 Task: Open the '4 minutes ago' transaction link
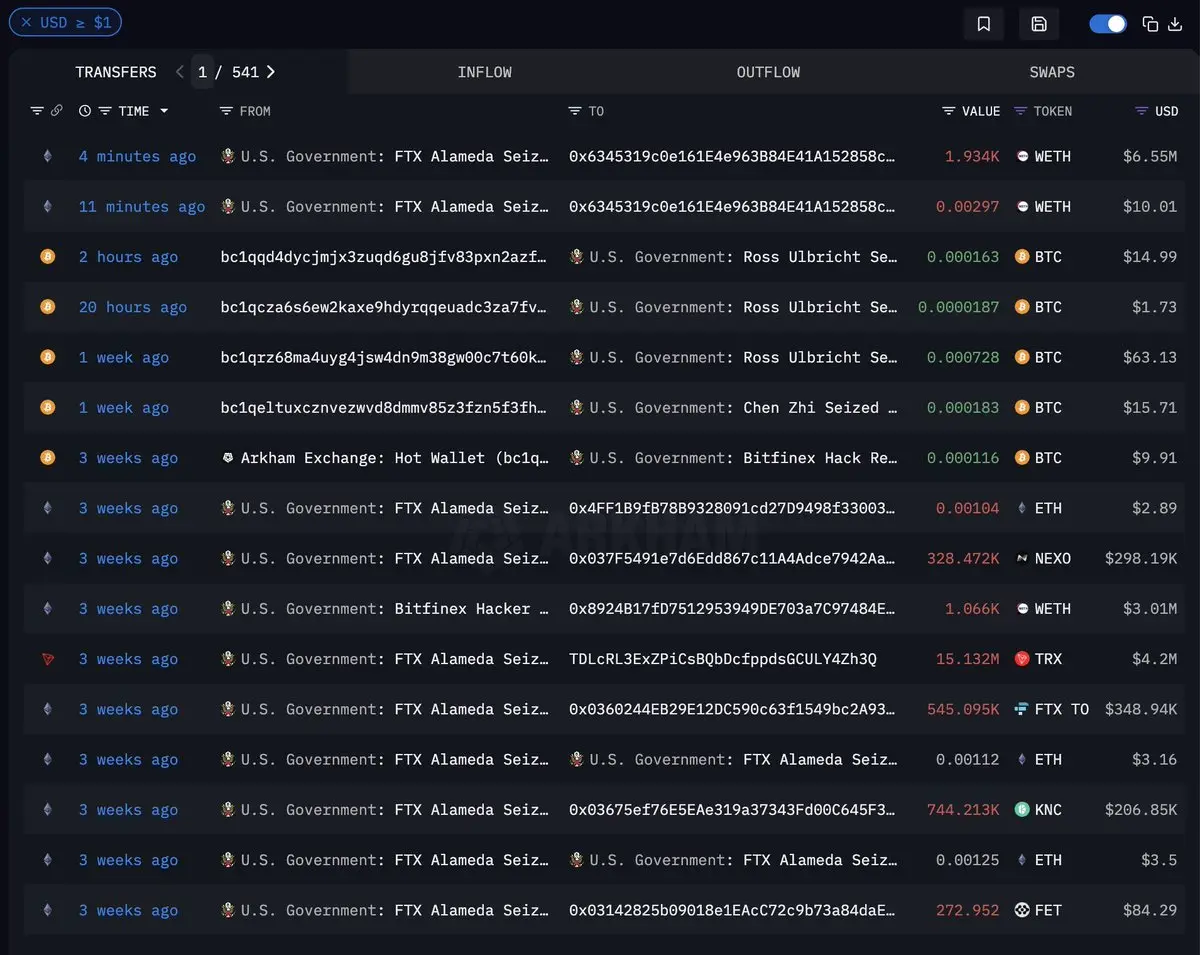point(137,157)
